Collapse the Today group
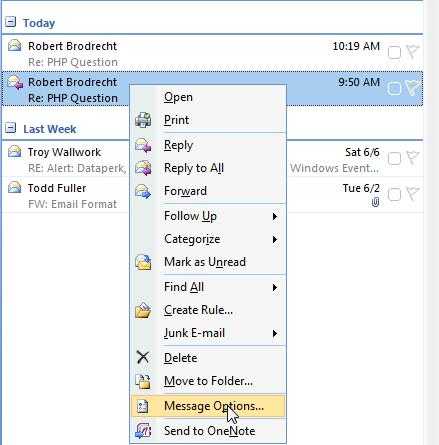The image size is (439, 445). pyautogui.click(x=11, y=22)
